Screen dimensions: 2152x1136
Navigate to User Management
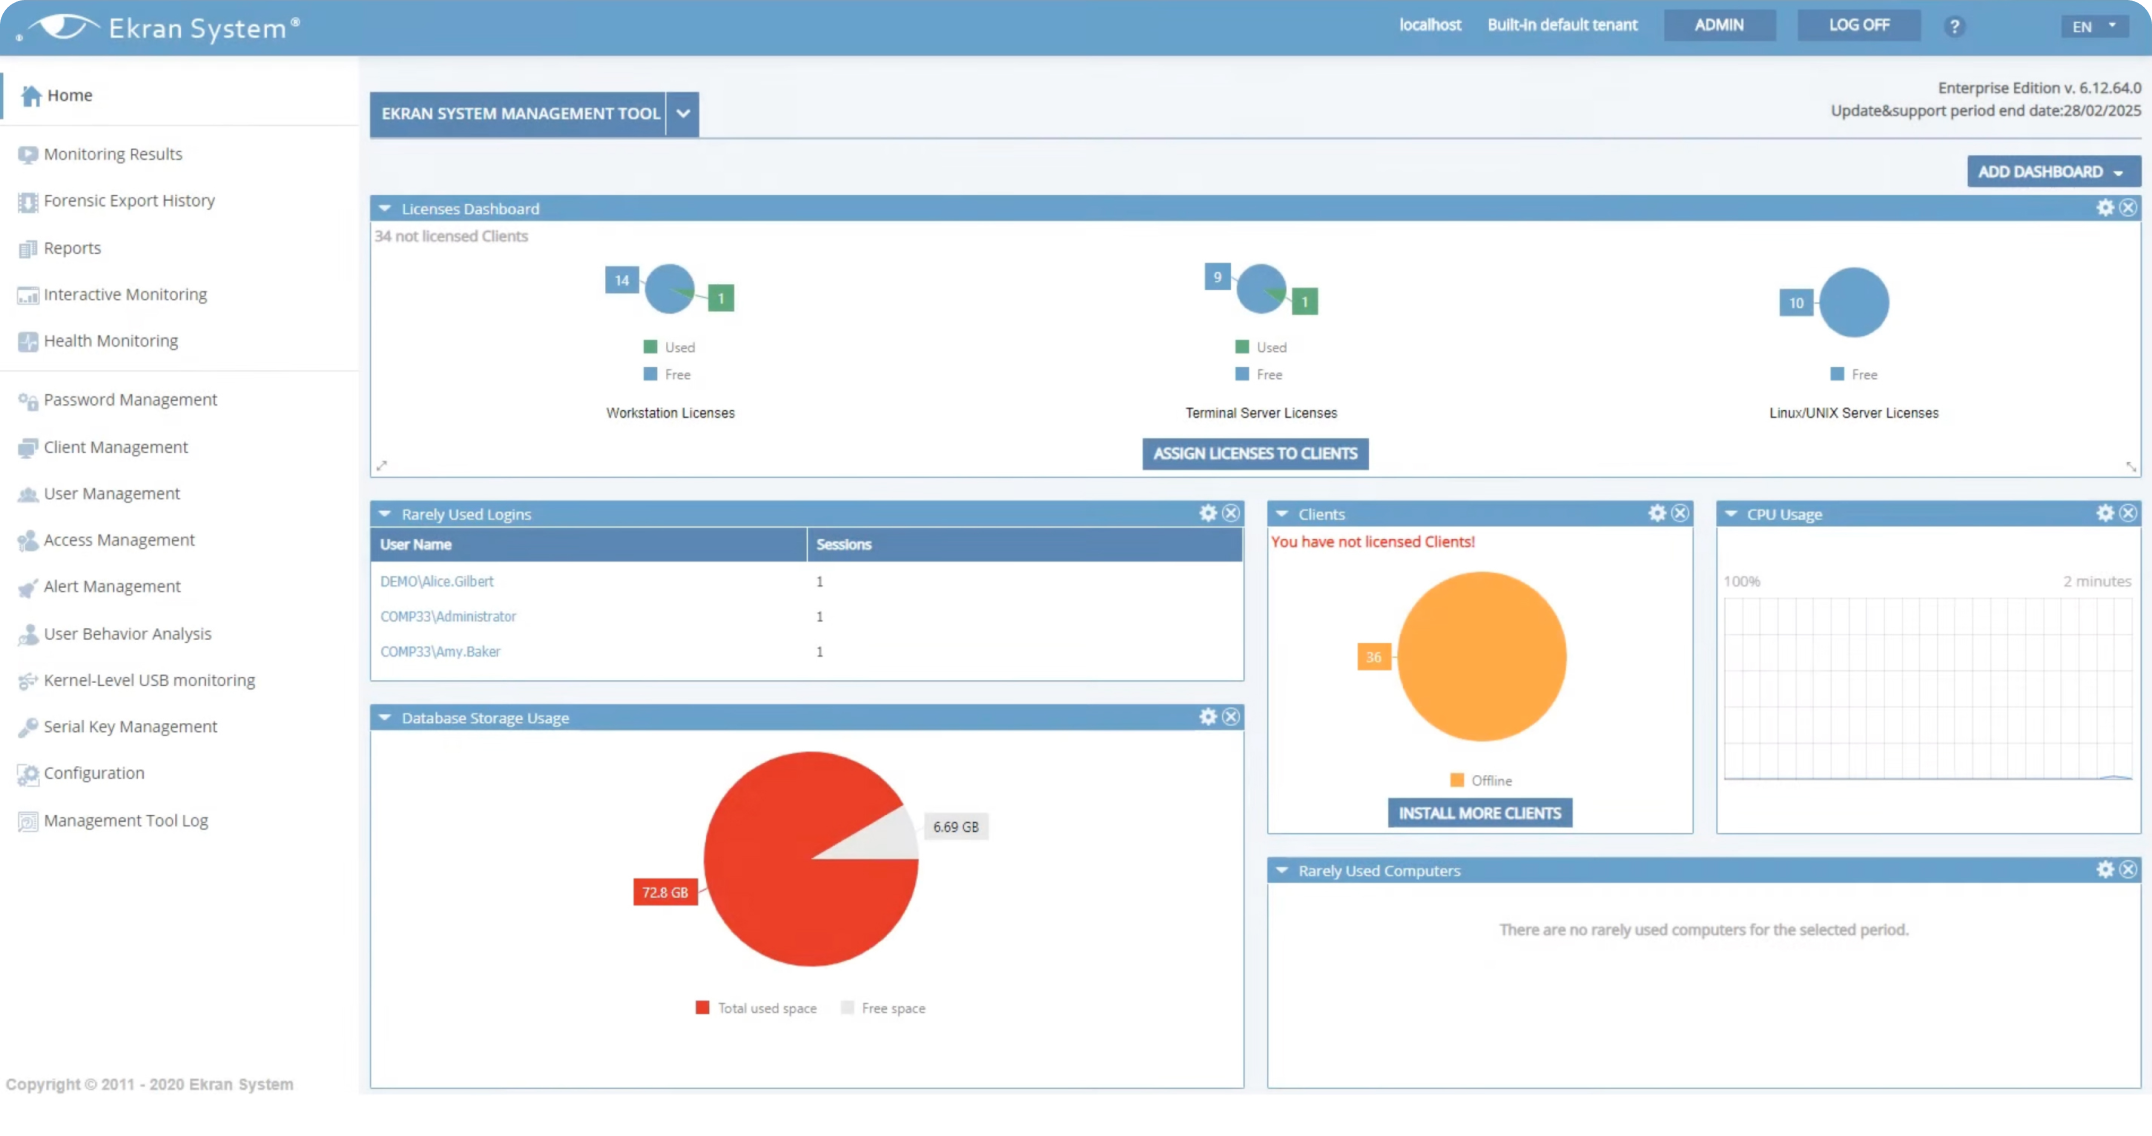[112, 493]
